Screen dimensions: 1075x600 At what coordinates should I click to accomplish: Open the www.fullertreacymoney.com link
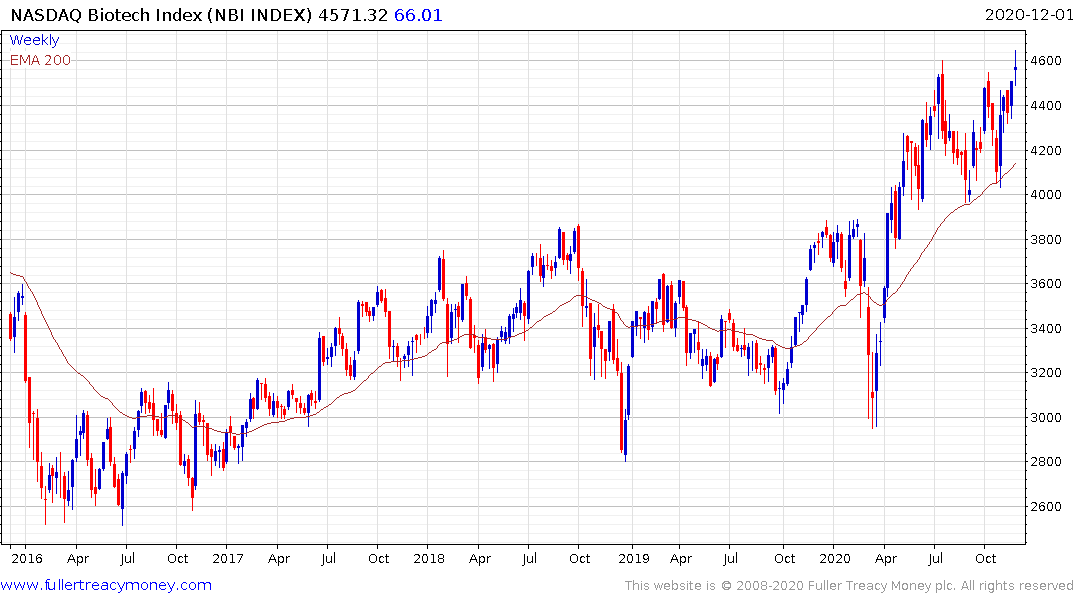point(106,585)
